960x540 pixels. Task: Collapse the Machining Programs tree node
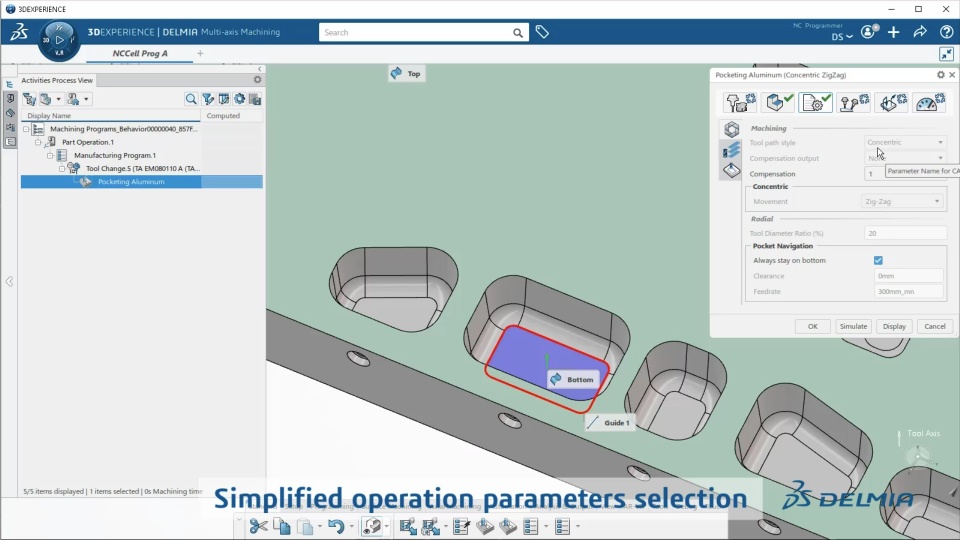[26, 129]
